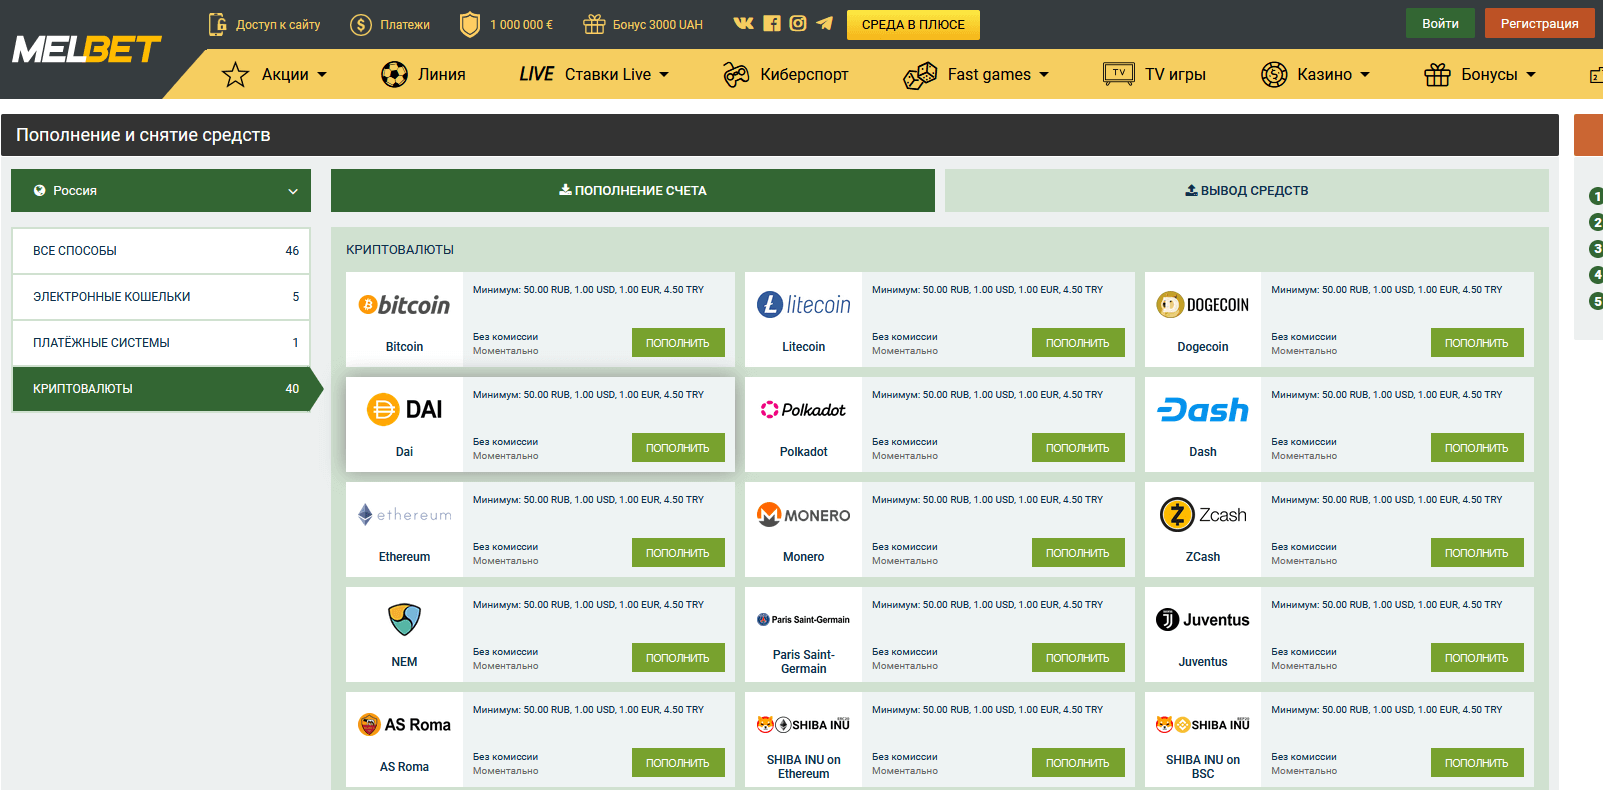Open Instagram social icon
Image resolution: width=1603 pixels, height=790 pixels.
797,23
